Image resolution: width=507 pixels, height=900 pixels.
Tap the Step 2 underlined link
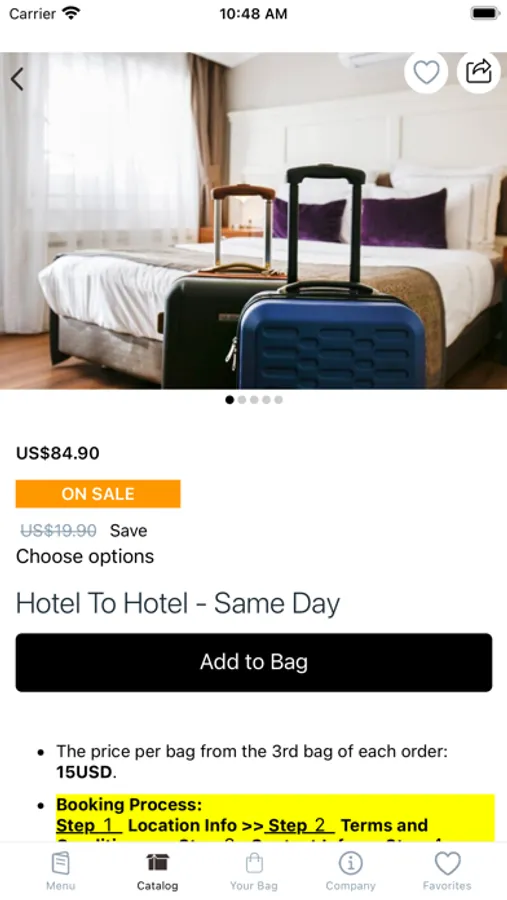click(x=300, y=825)
